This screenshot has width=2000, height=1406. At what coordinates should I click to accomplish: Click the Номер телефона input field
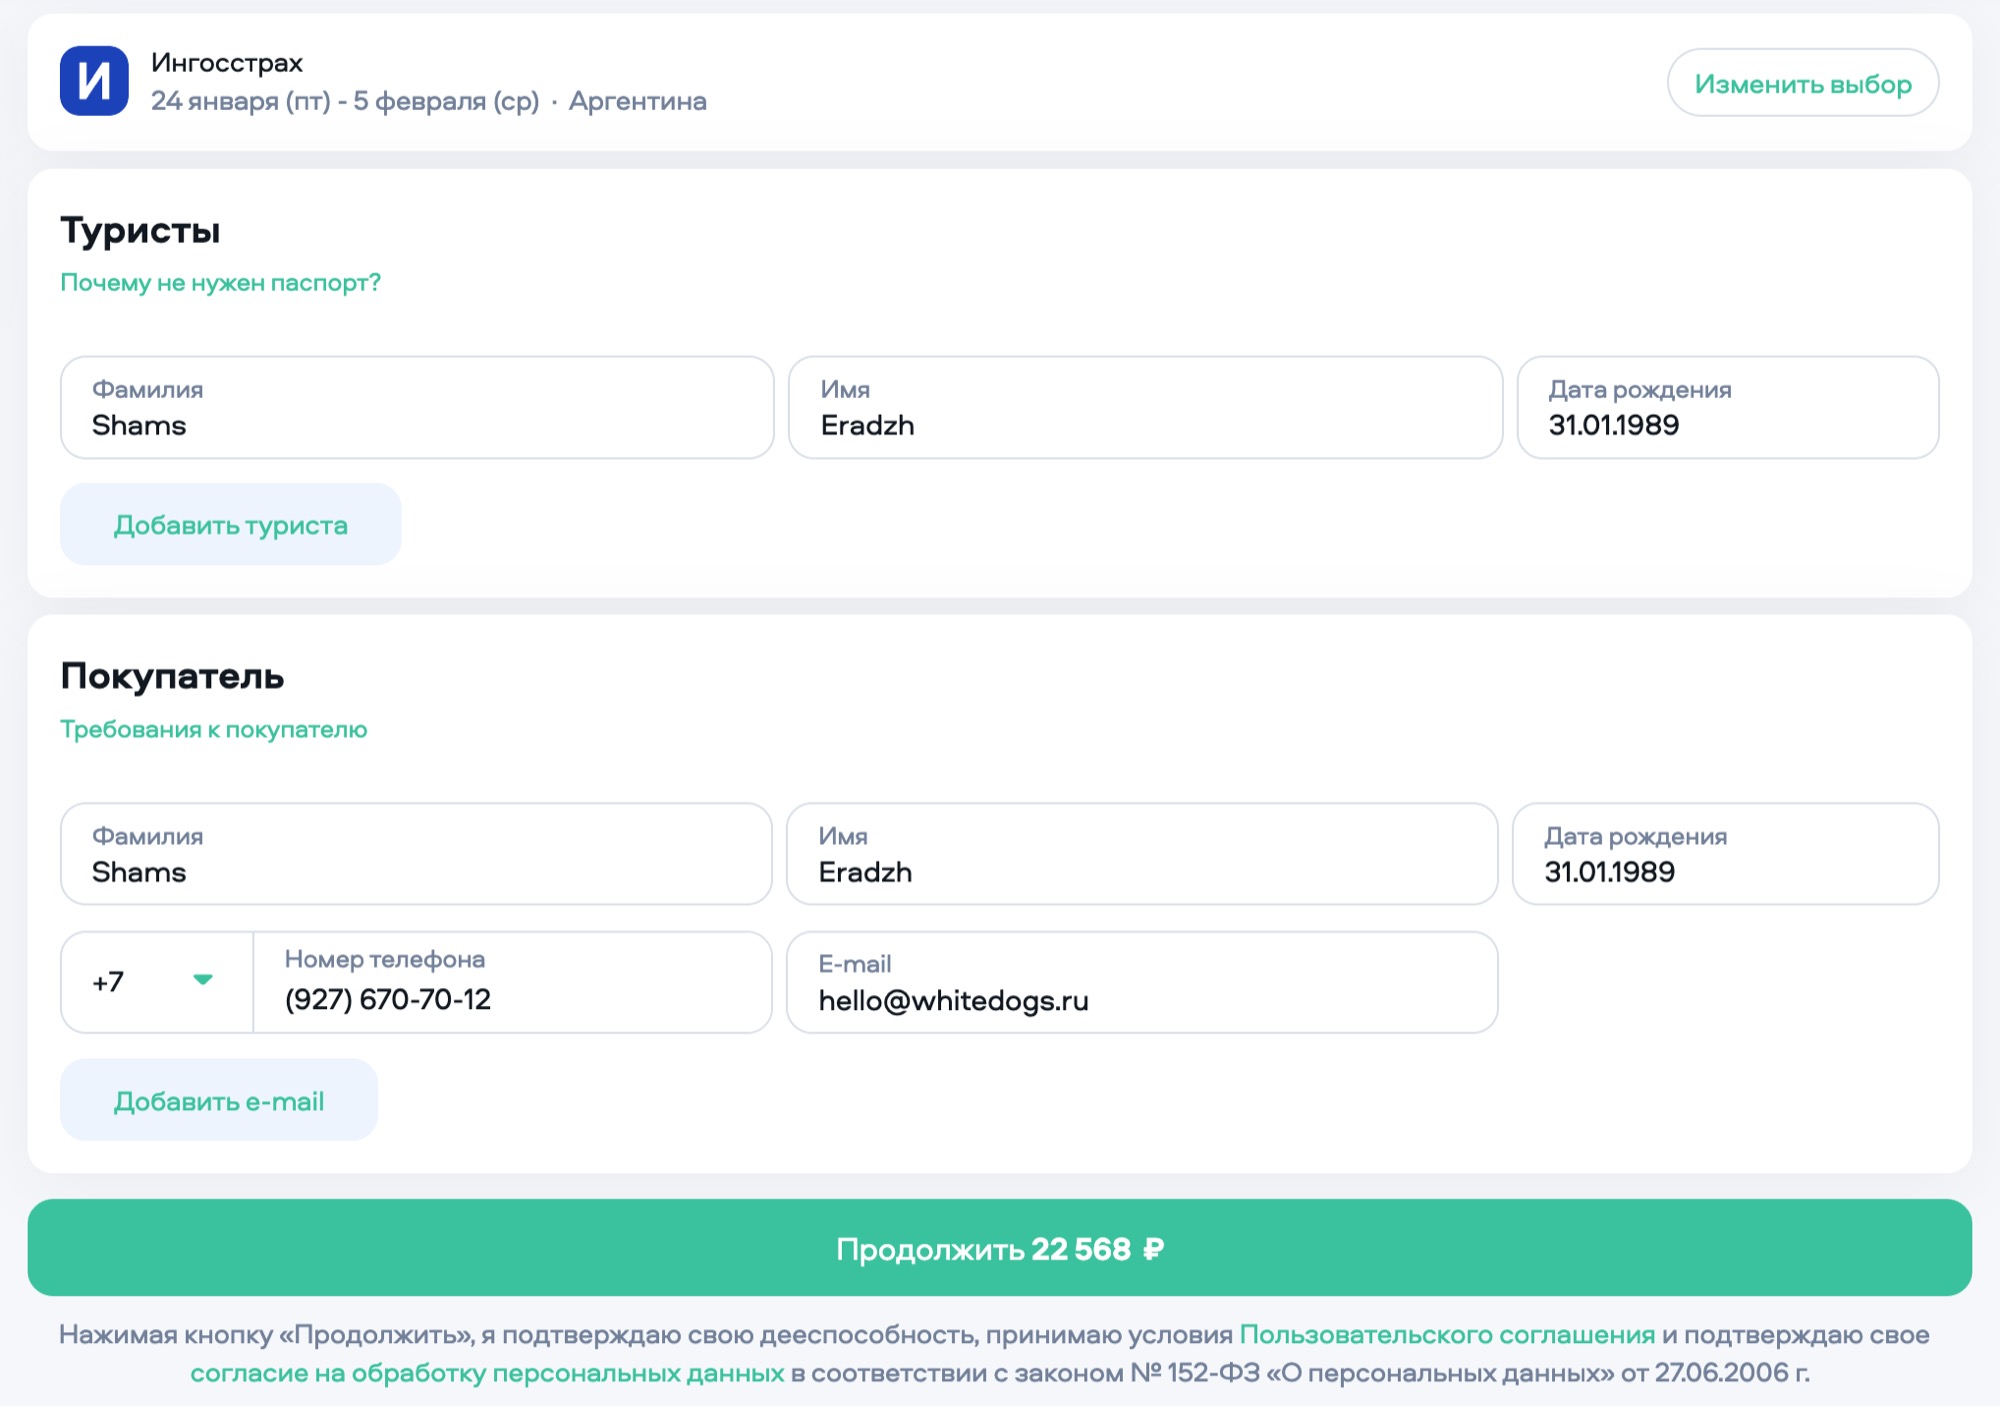(x=512, y=983)
